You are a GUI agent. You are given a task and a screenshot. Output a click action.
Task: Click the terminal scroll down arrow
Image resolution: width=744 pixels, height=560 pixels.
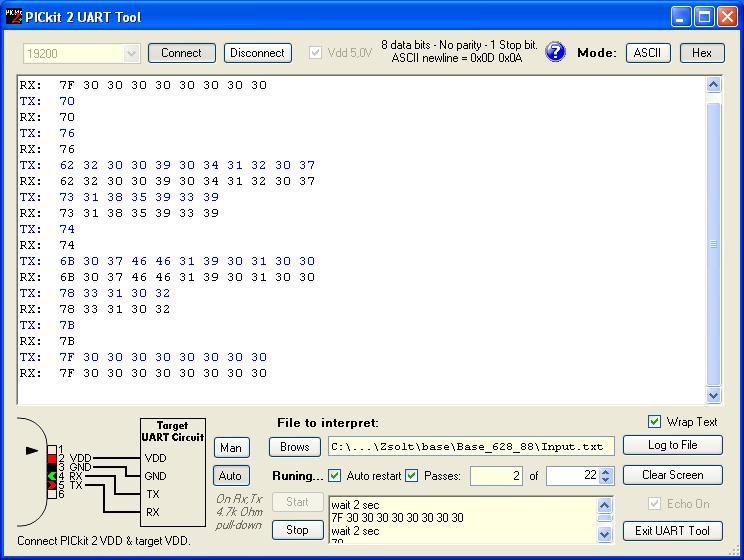714,395
